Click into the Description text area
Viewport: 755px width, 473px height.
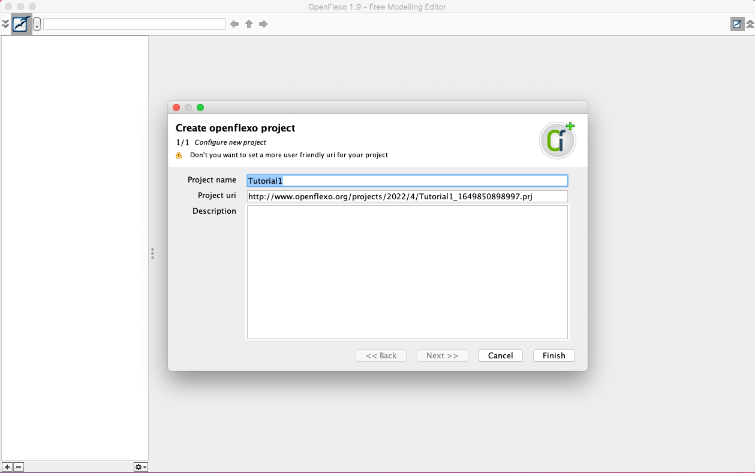[x=407, y=272]
